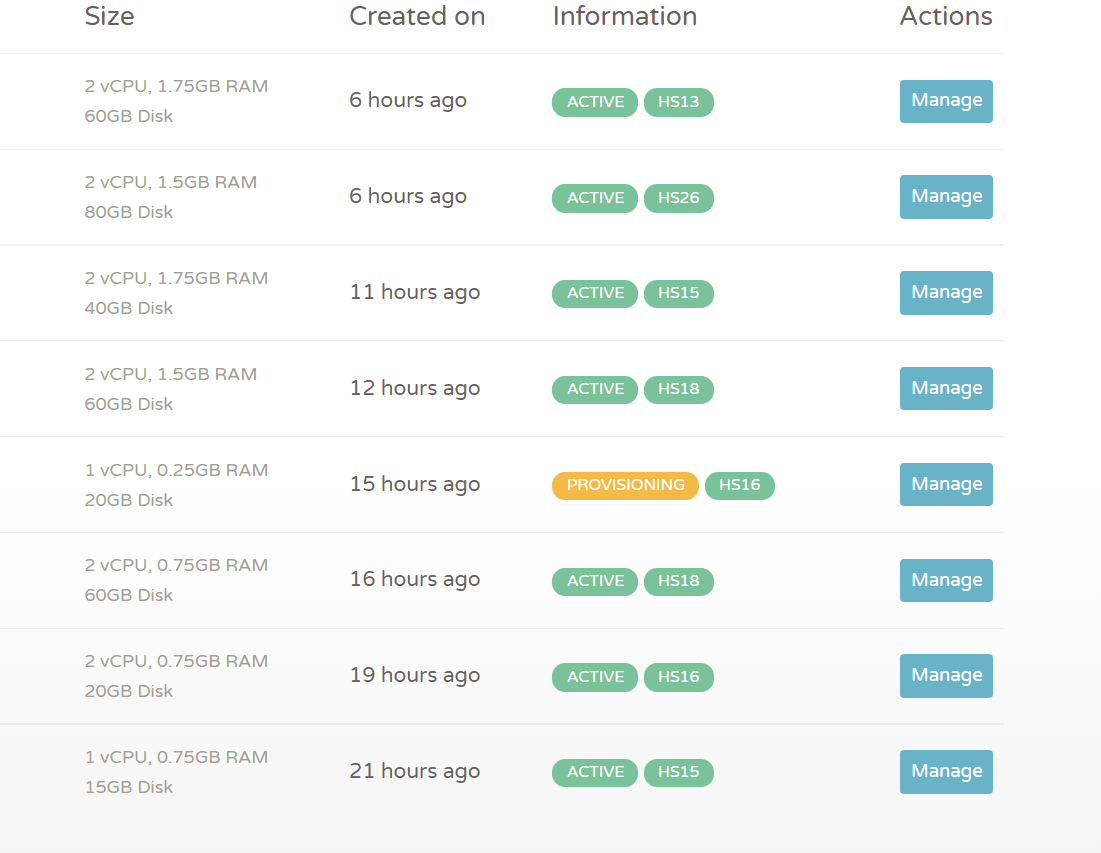Click ACTIVE badge in the 21 hours ago row

tap(595, 772)
